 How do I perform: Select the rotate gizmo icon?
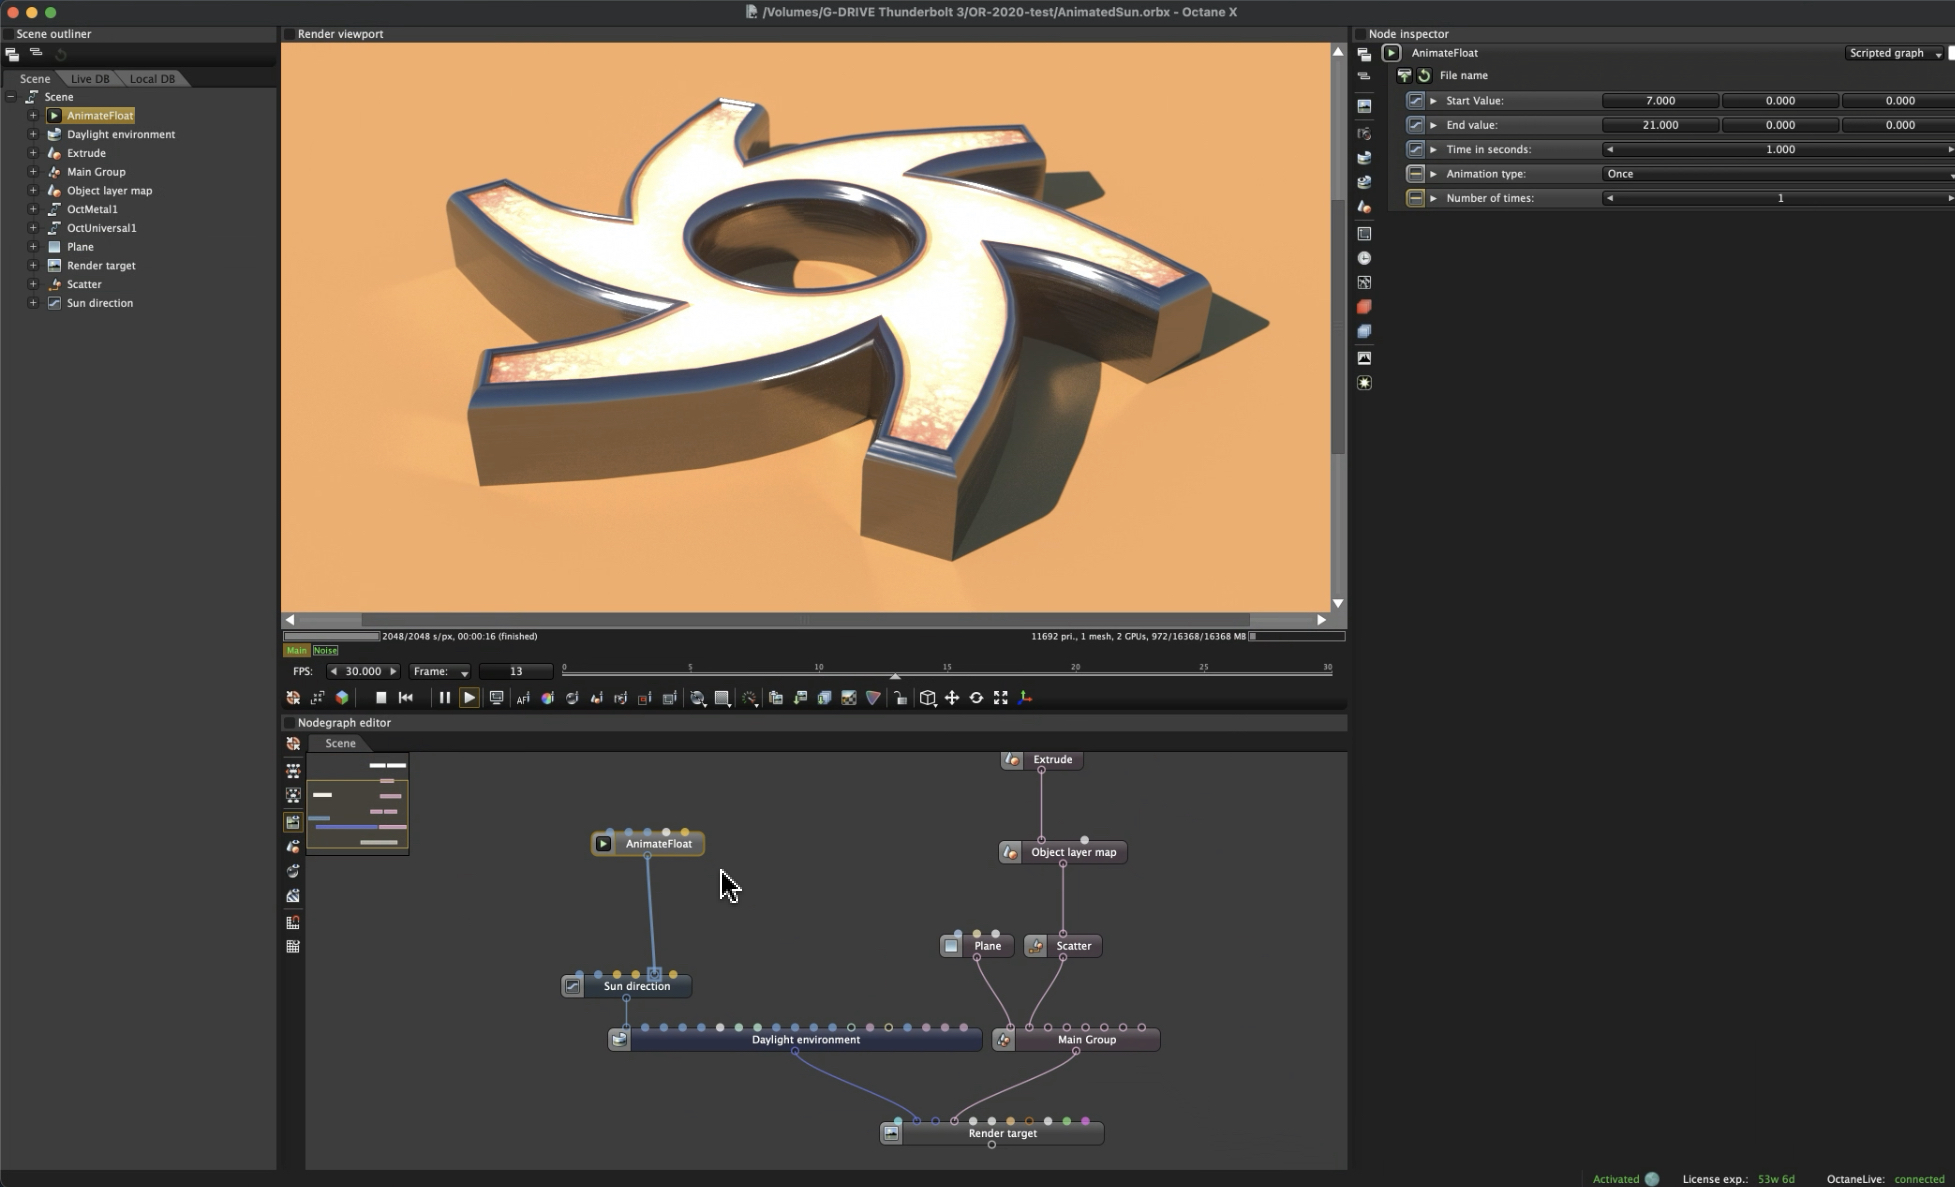[x=976, y=698]
